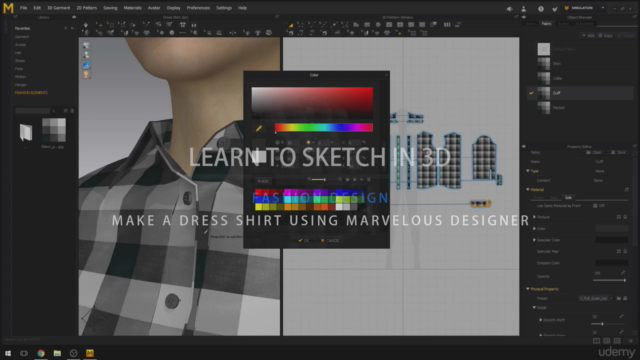Click the yellow Edit Pattern tool in 2D toolbar

click(x=291, y=25)
